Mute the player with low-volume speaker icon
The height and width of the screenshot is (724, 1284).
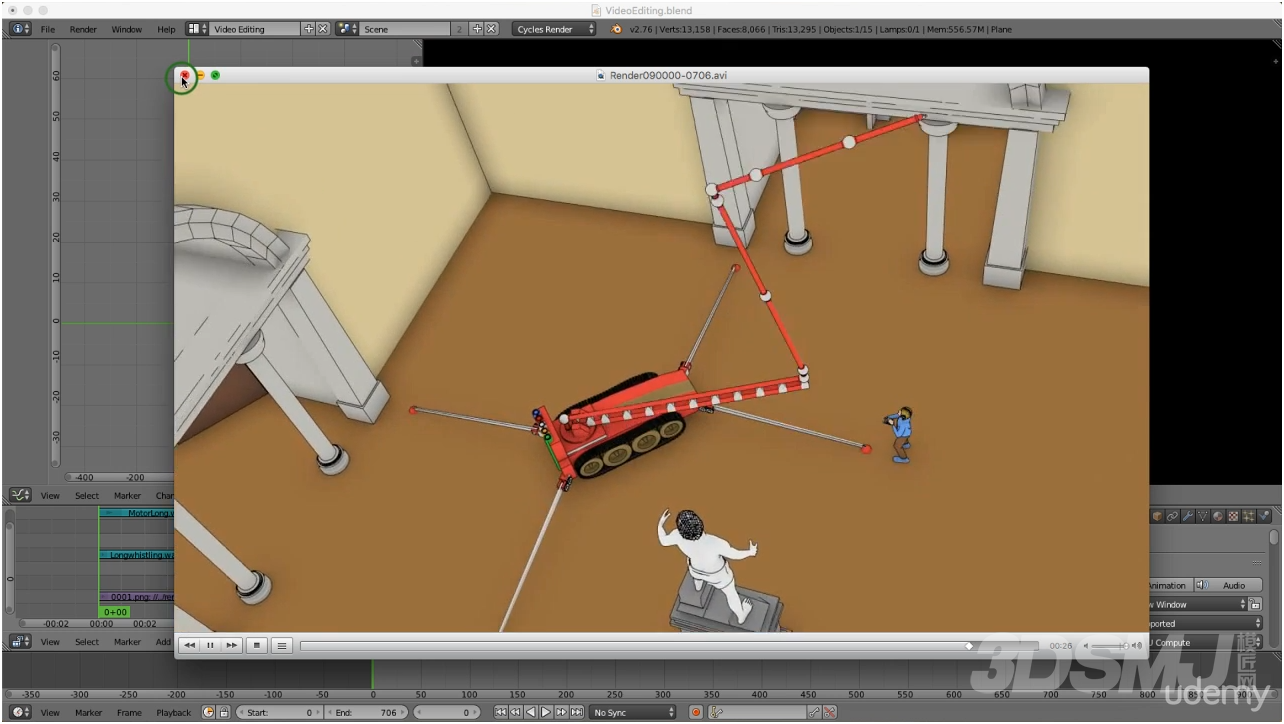[1086, 646]
